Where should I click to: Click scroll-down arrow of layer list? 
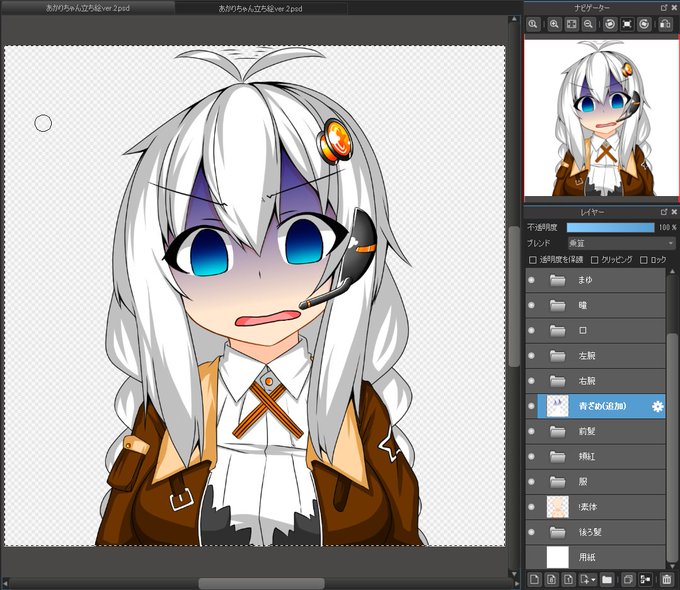pyautogui.click(x=672, y=566)
